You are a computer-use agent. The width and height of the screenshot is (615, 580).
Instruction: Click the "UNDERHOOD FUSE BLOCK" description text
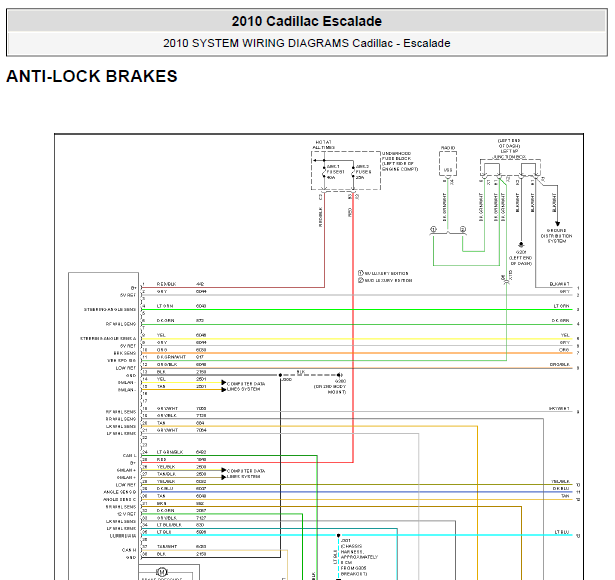click(400, 161)
